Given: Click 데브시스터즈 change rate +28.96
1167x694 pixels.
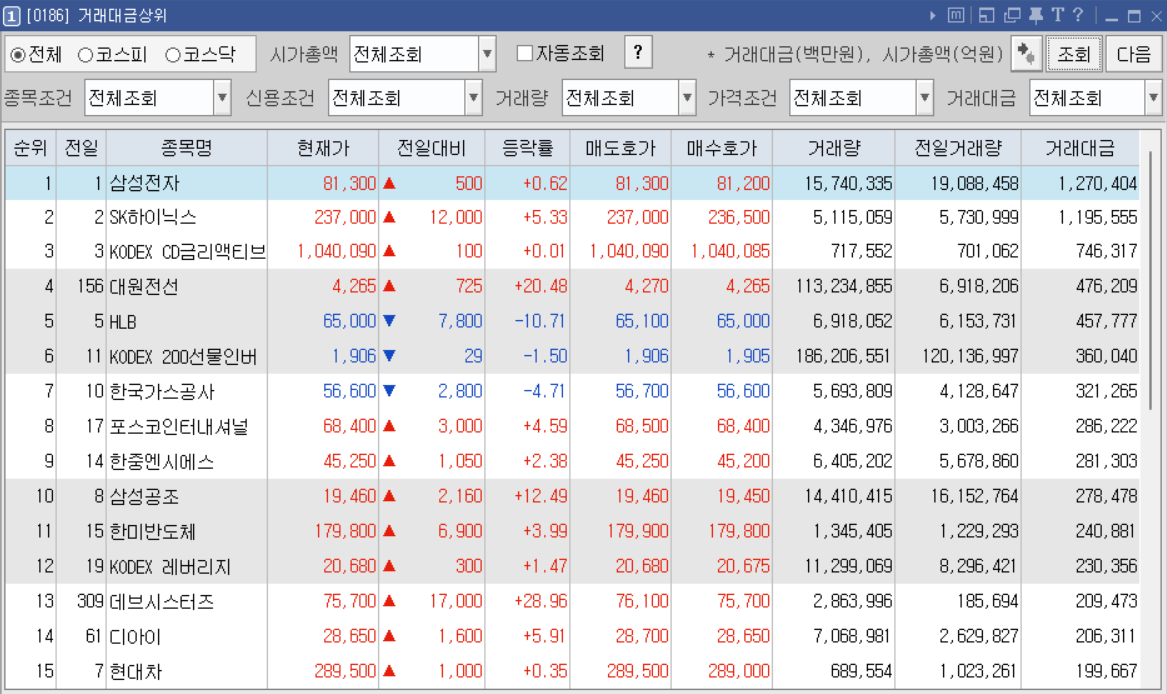Looking at the screenshot, I should coord(541,602).
